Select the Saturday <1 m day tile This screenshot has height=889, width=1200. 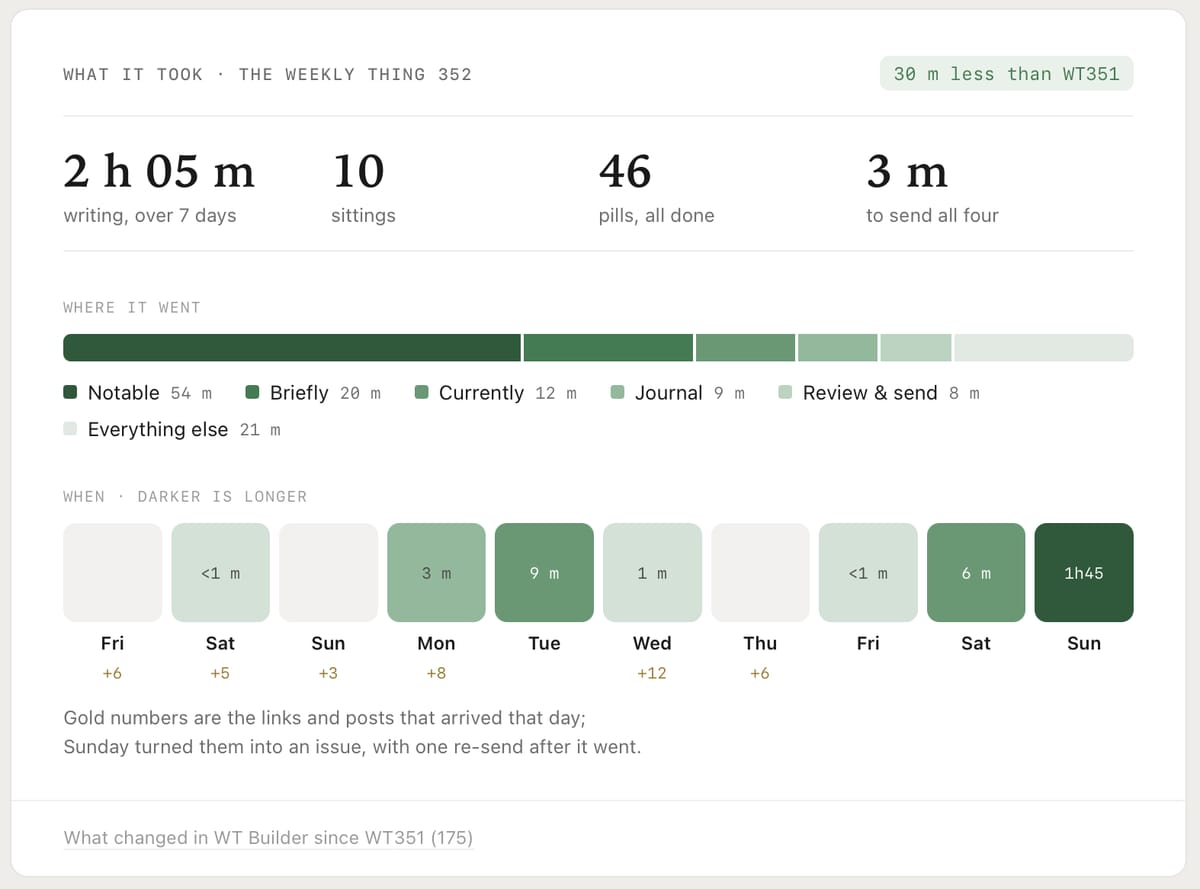(x=220, y=573)
